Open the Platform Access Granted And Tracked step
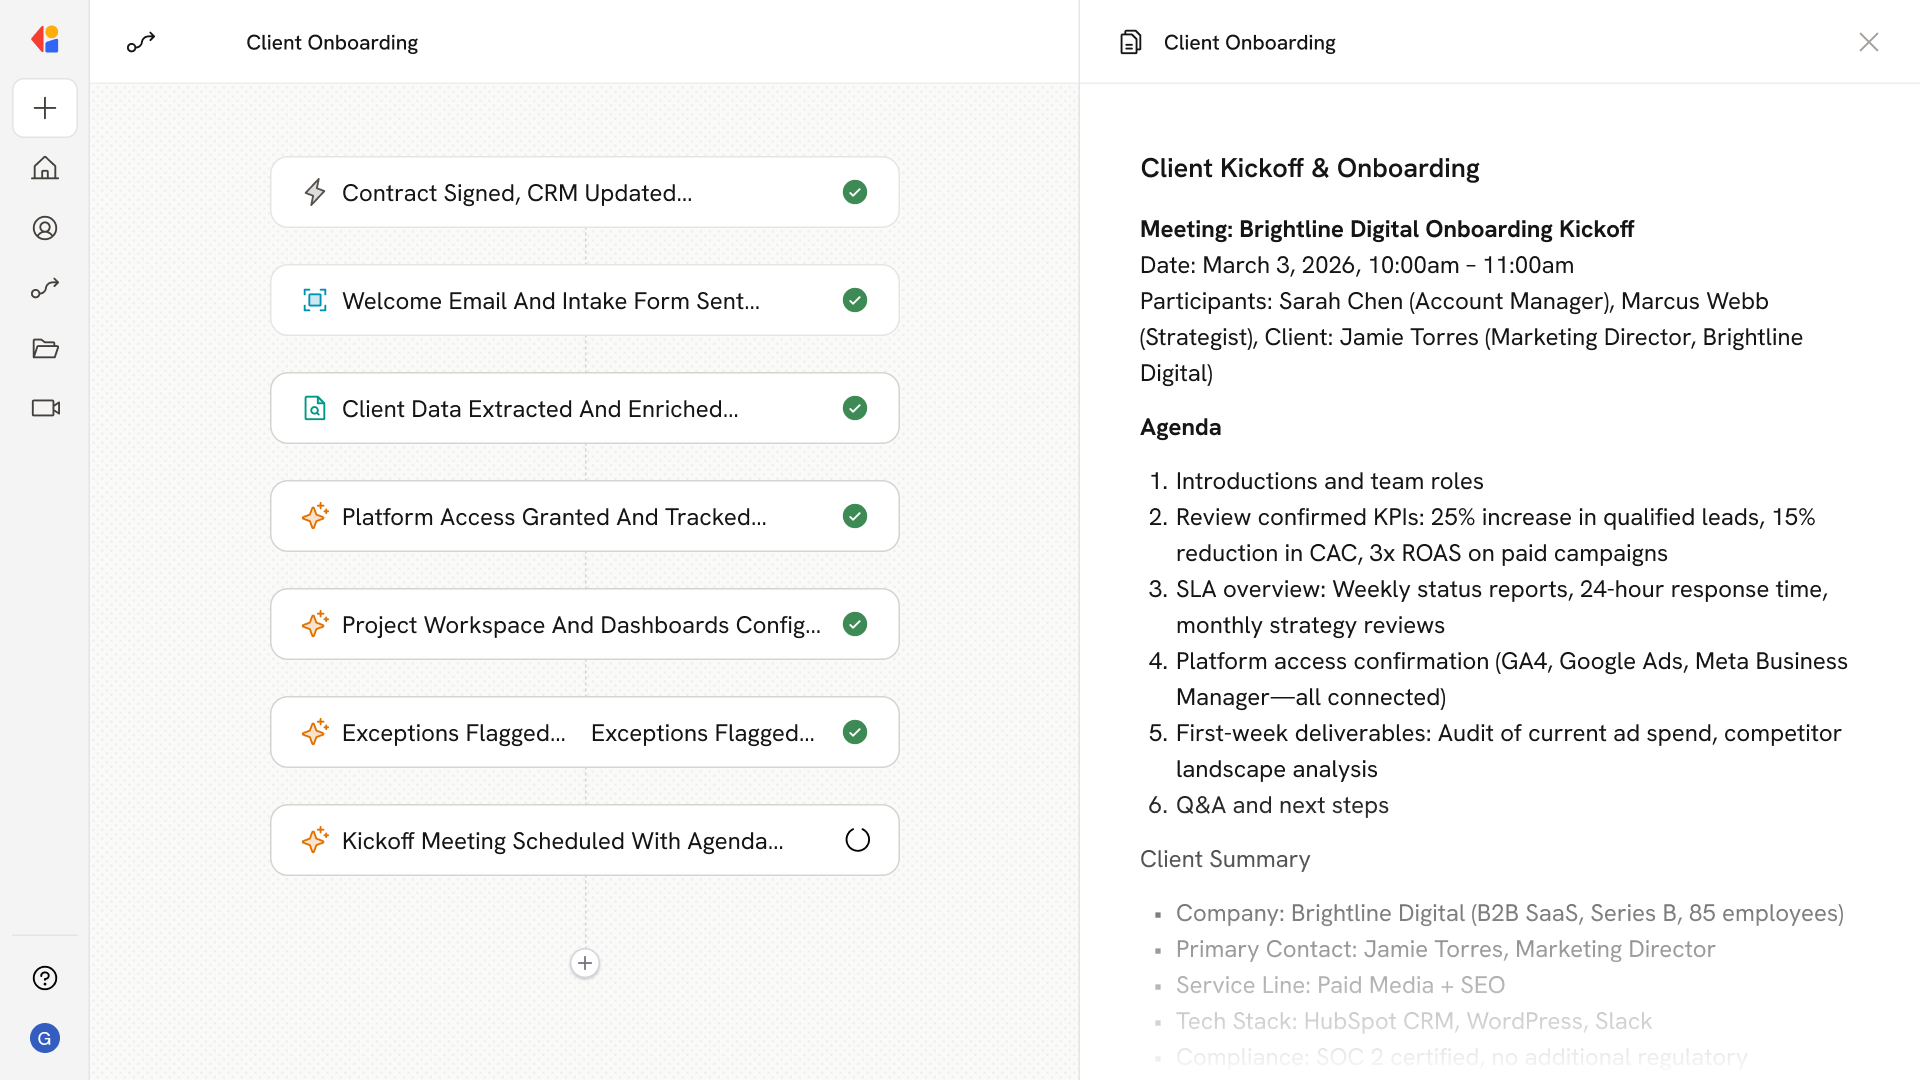 coord(553,517)
